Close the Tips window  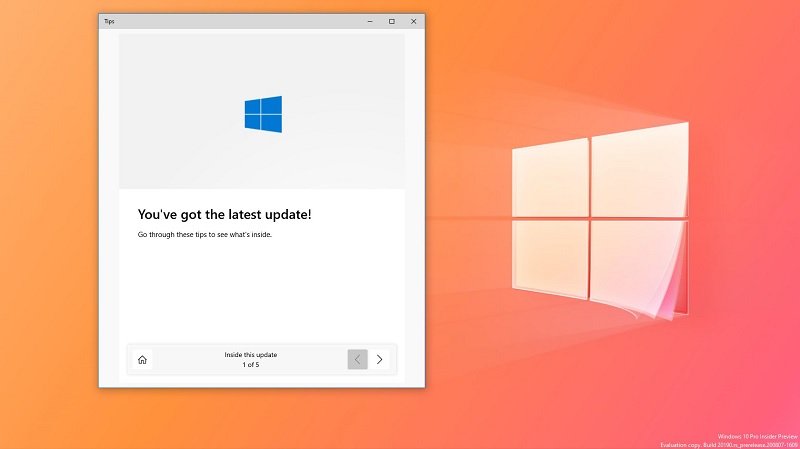(414, 21)
